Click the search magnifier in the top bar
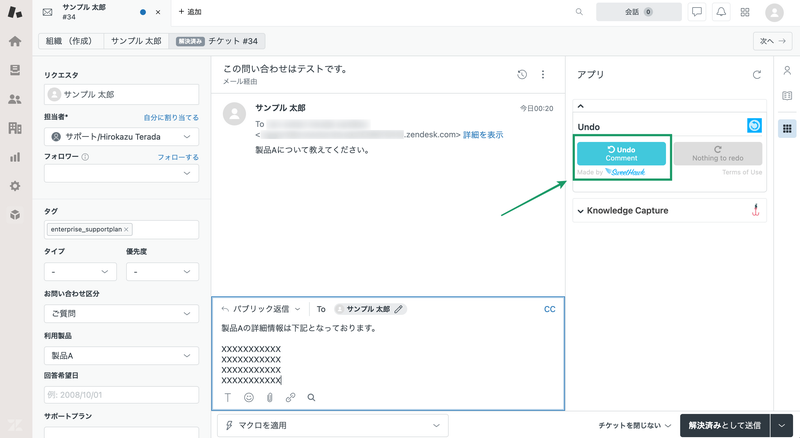800x438 pixels. tap(579, 12)
